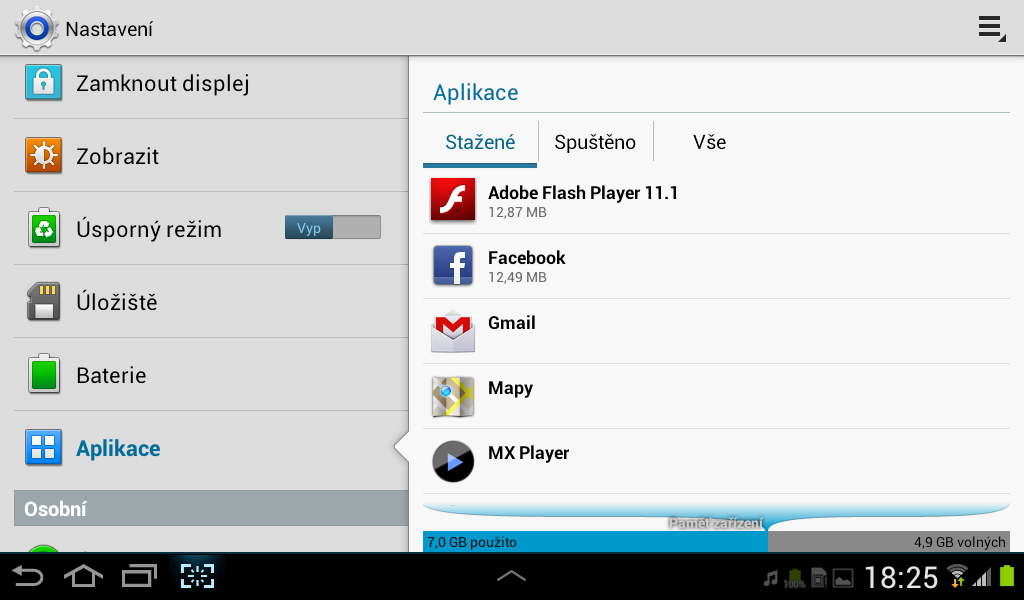1024x600 pixels.
Task: Toggle the Vyp switch on
Action: point(332,227)
